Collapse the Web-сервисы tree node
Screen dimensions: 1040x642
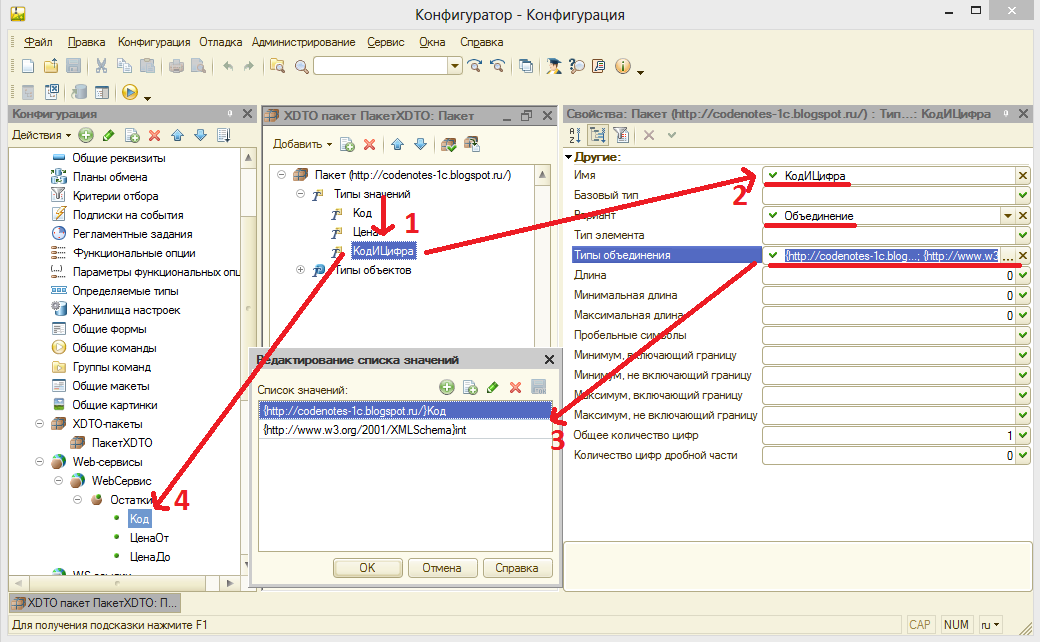tap(39, 462)
